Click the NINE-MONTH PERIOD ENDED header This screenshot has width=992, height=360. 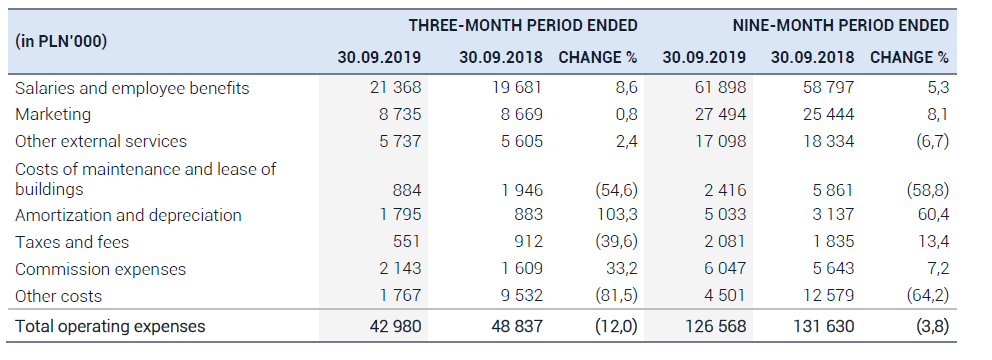tap(841, 26)
